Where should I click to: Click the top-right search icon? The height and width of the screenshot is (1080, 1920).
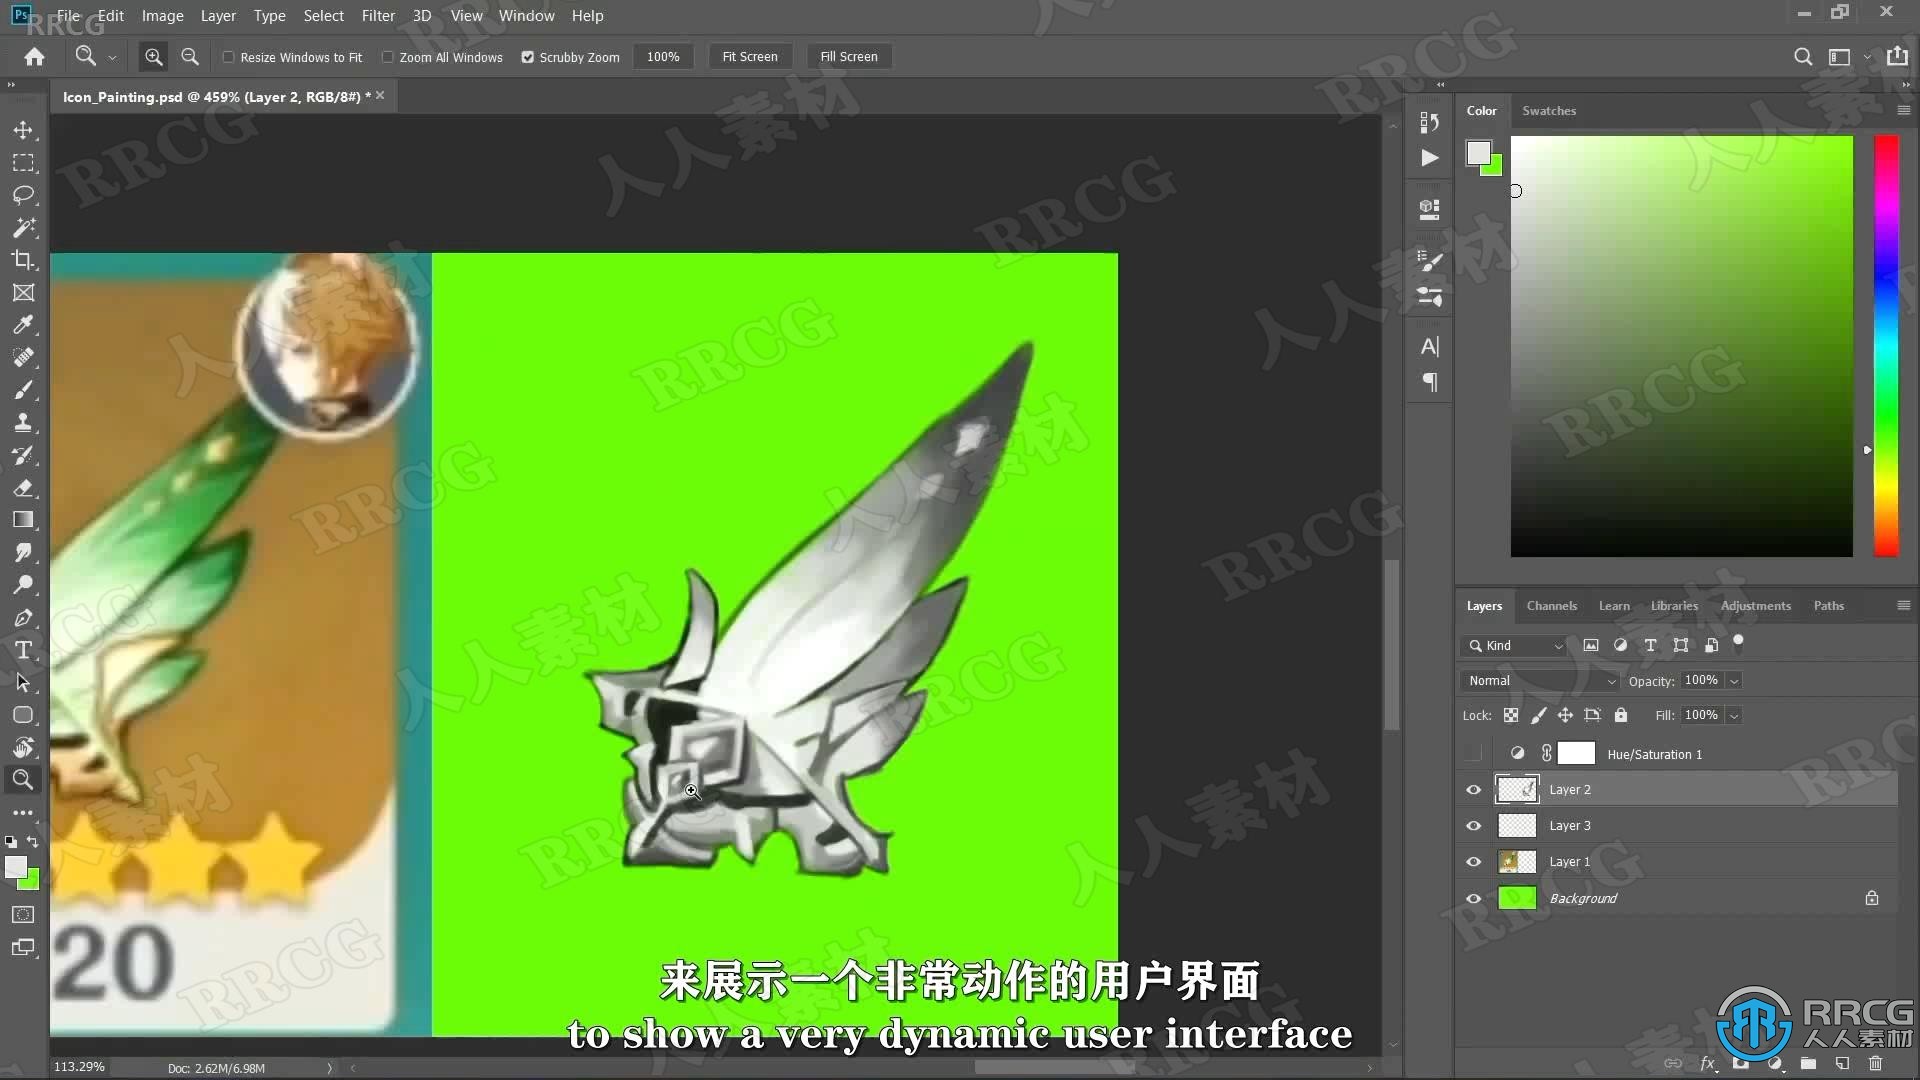click(1802, 57)
